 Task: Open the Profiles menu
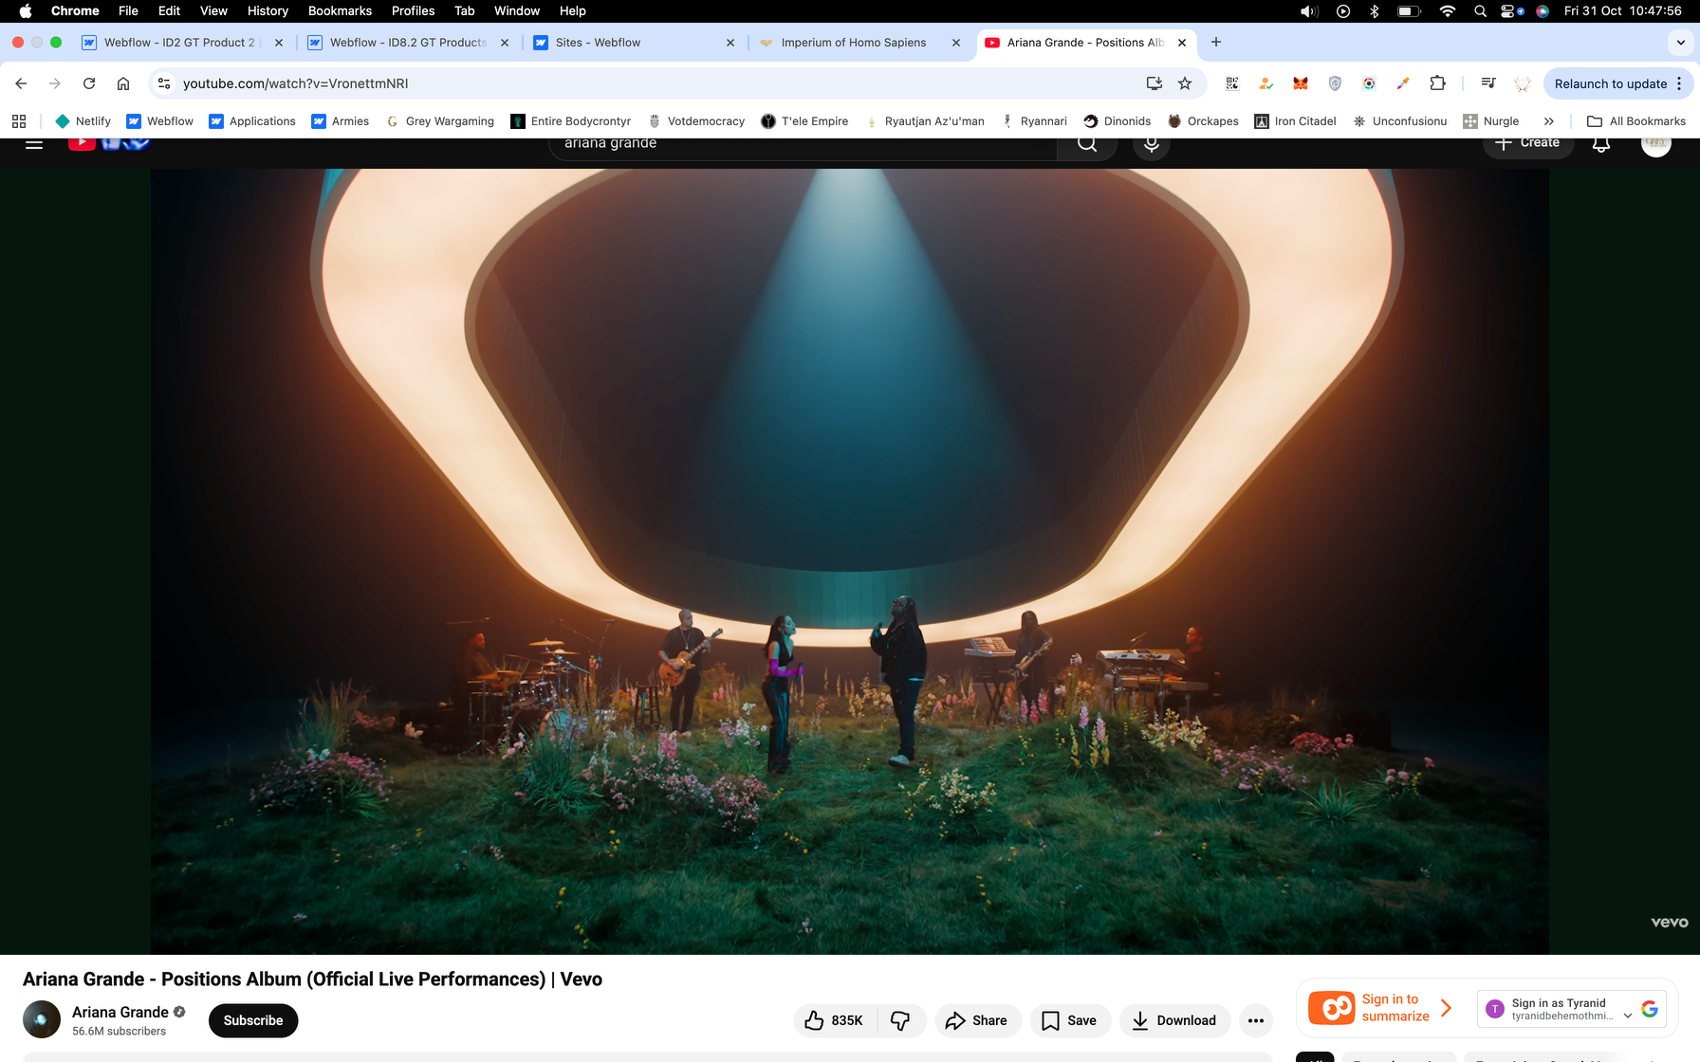[x=412, y=11]
